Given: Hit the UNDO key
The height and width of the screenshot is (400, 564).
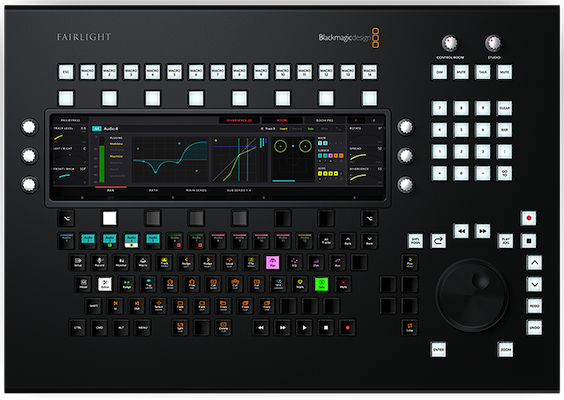Looking at the screenshot, I should point(535,328).
